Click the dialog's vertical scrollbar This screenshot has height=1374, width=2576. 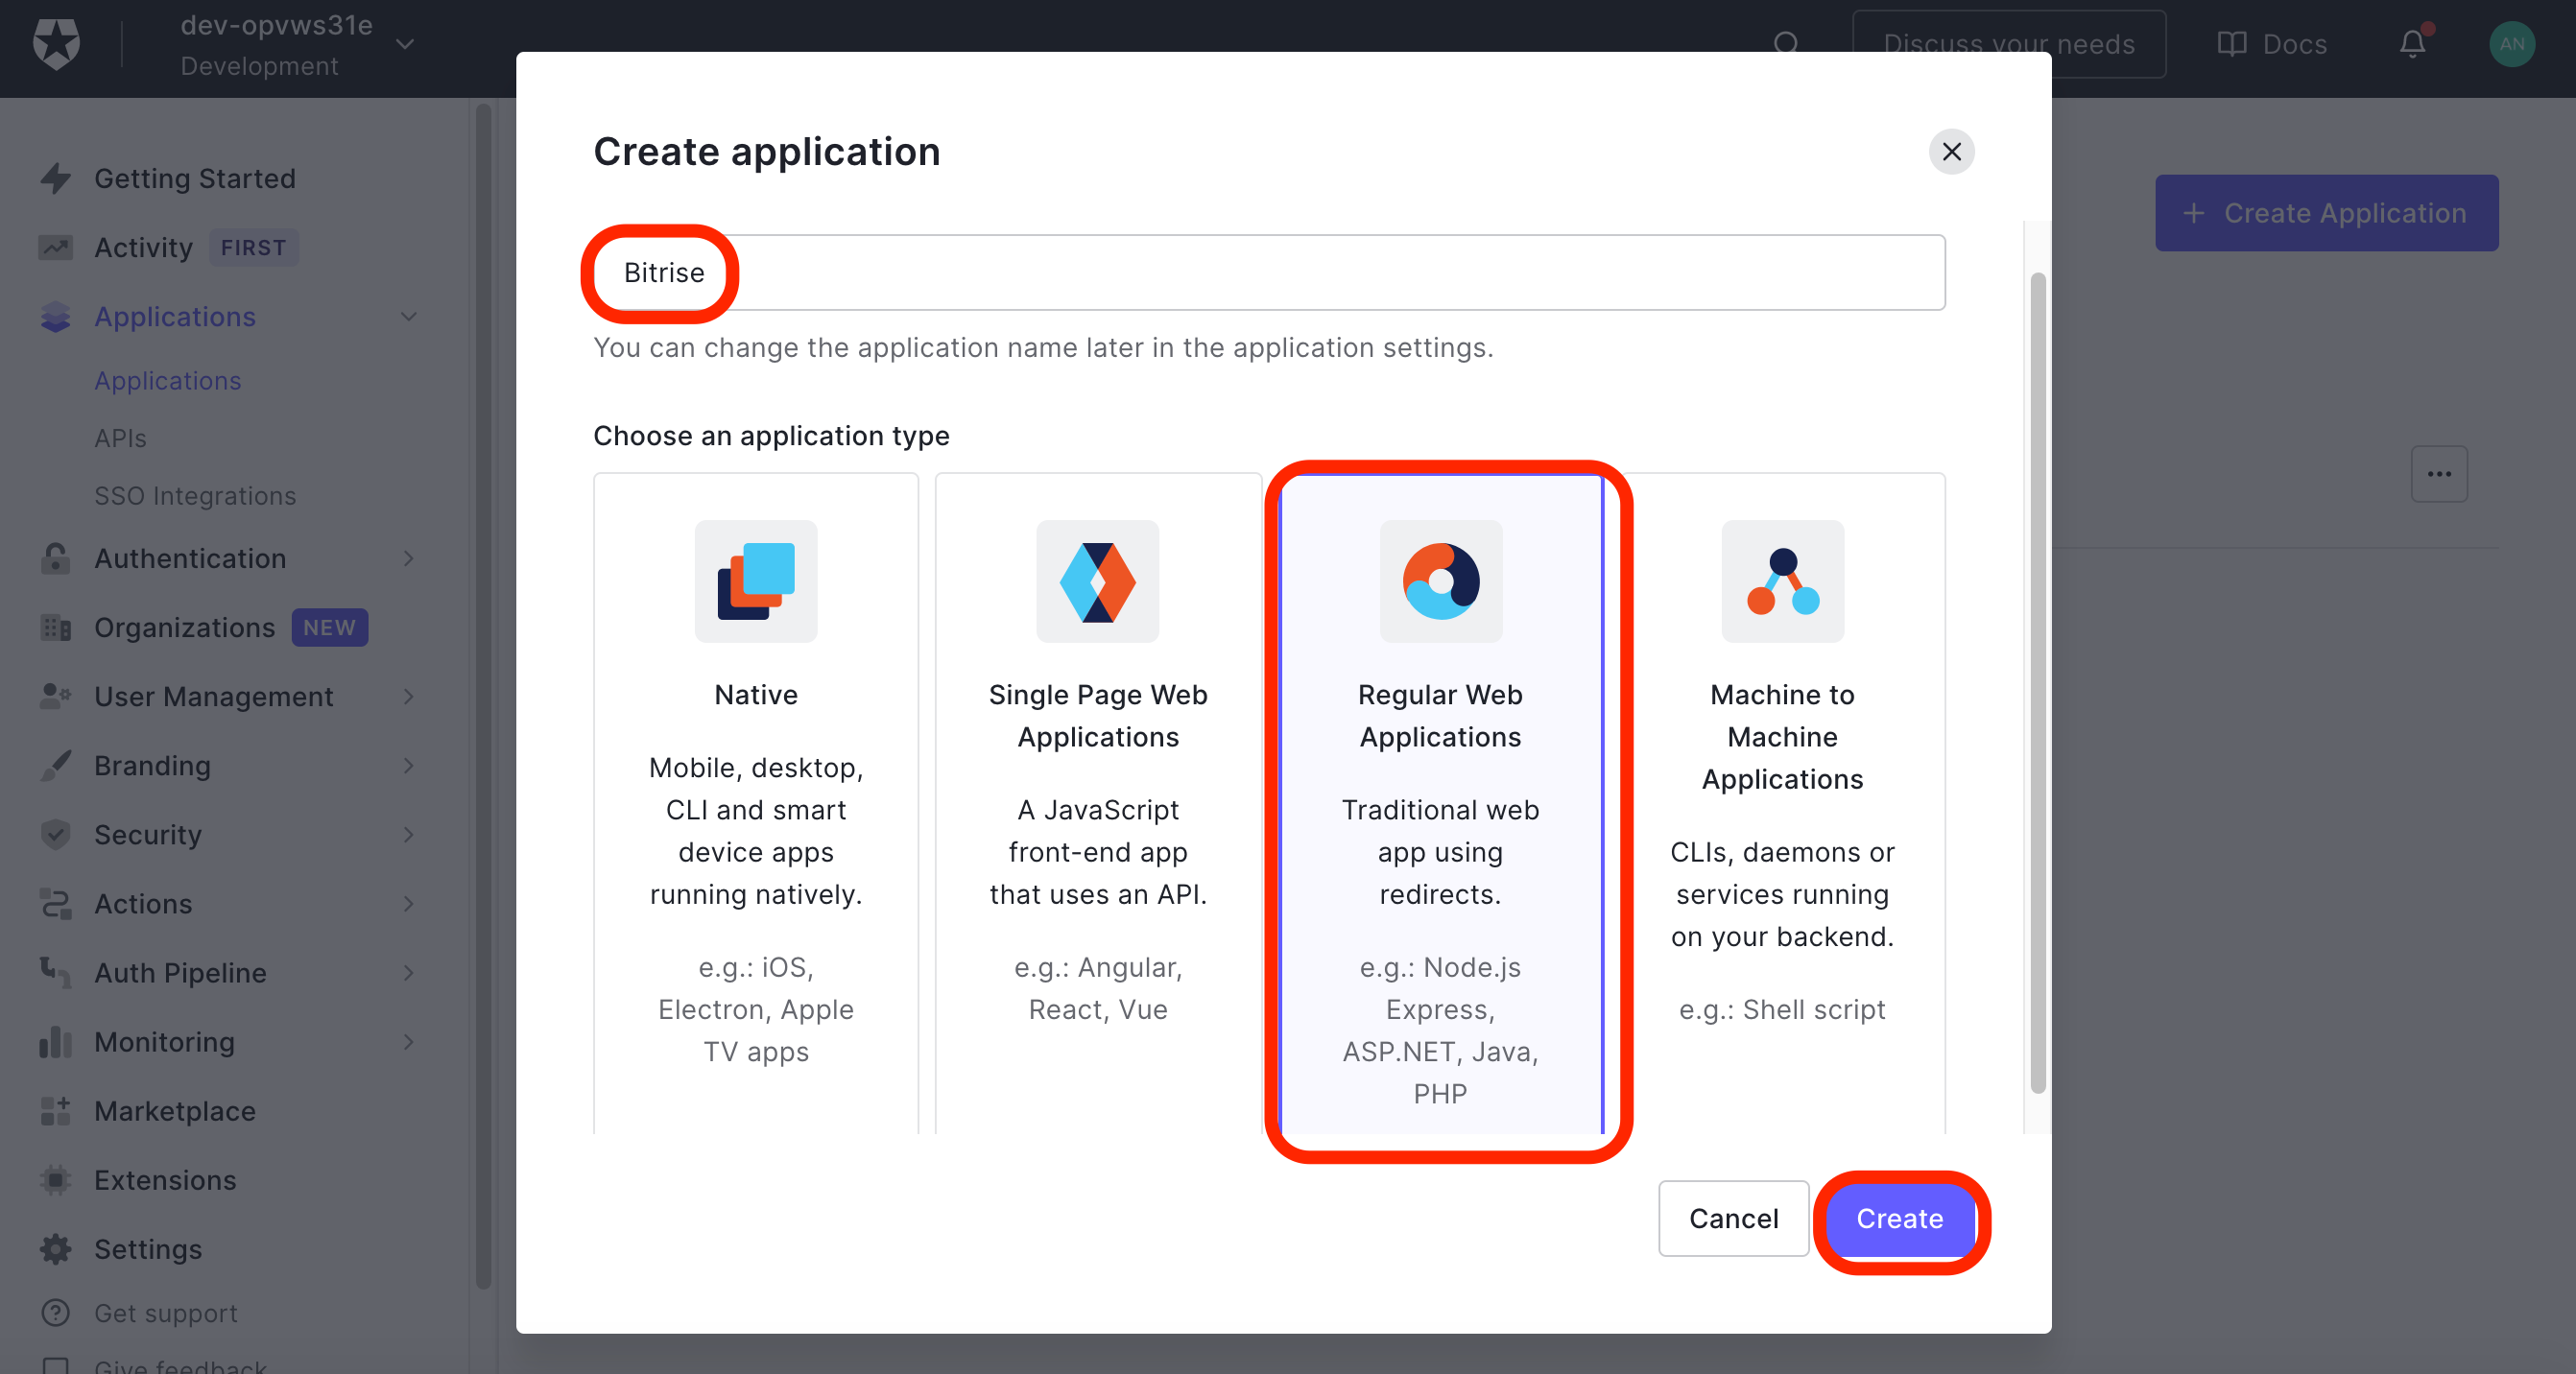2037,680
